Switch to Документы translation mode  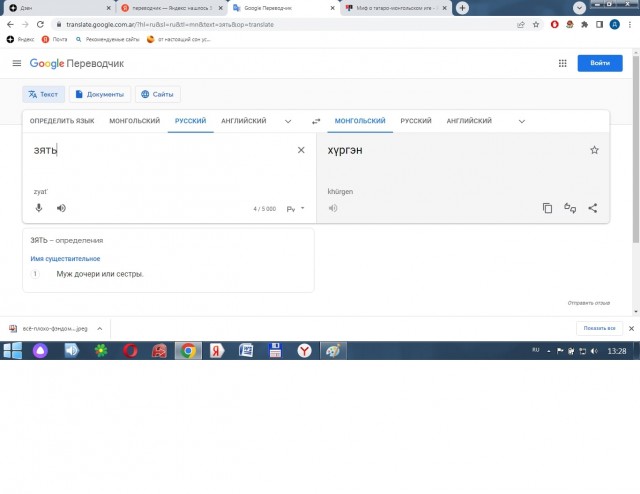pyautogui.click(x=100, y=94)
